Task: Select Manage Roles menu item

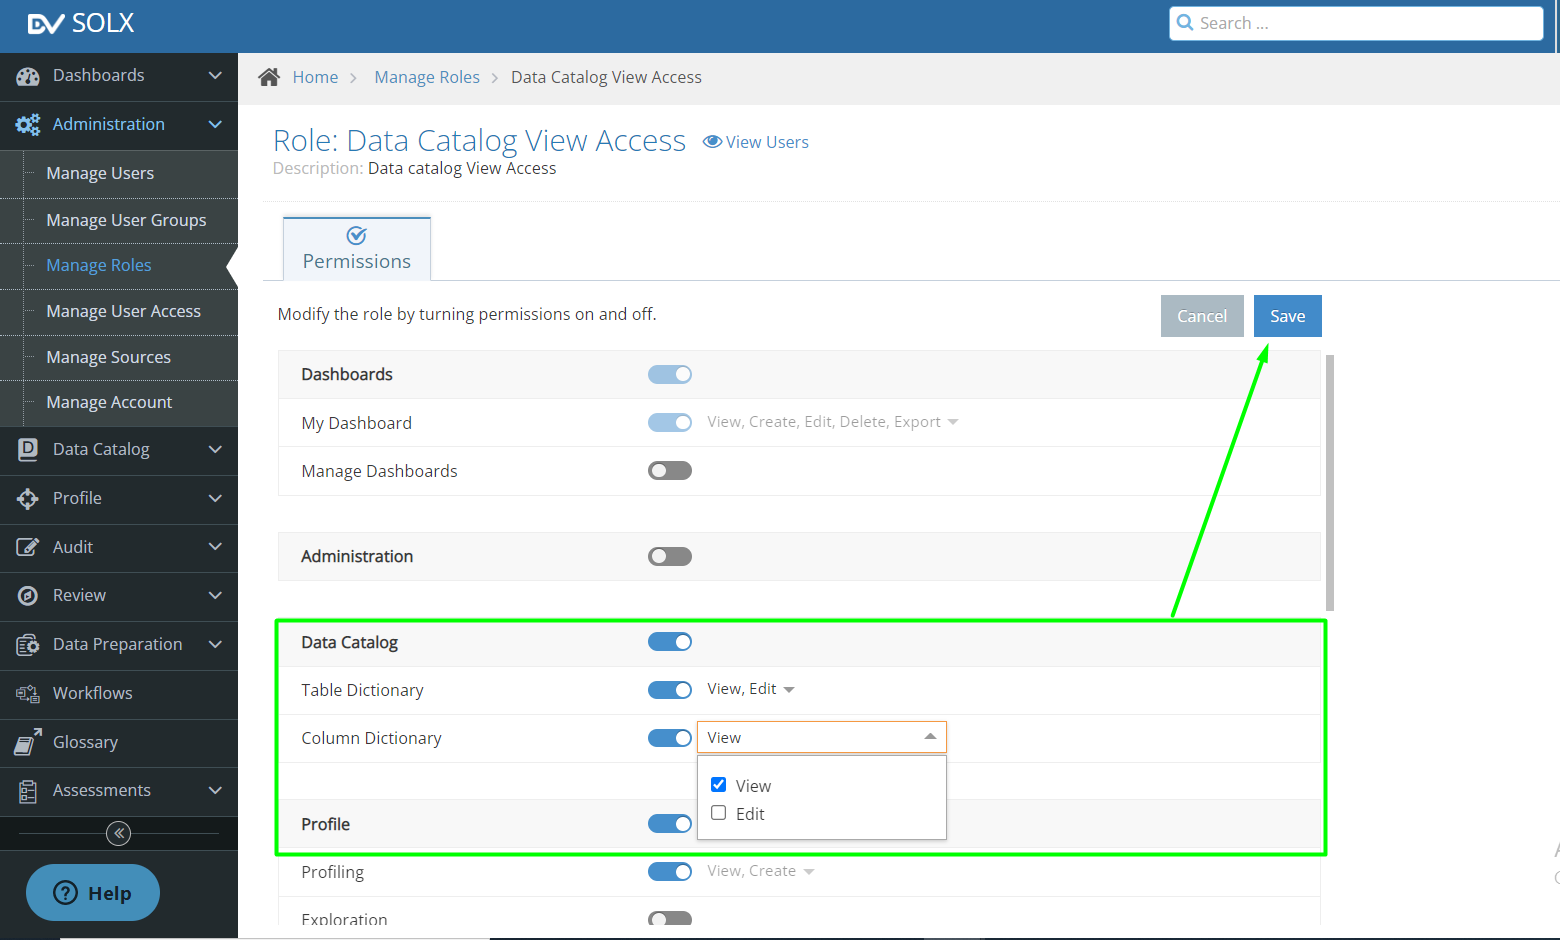Action: pos(99,265)
